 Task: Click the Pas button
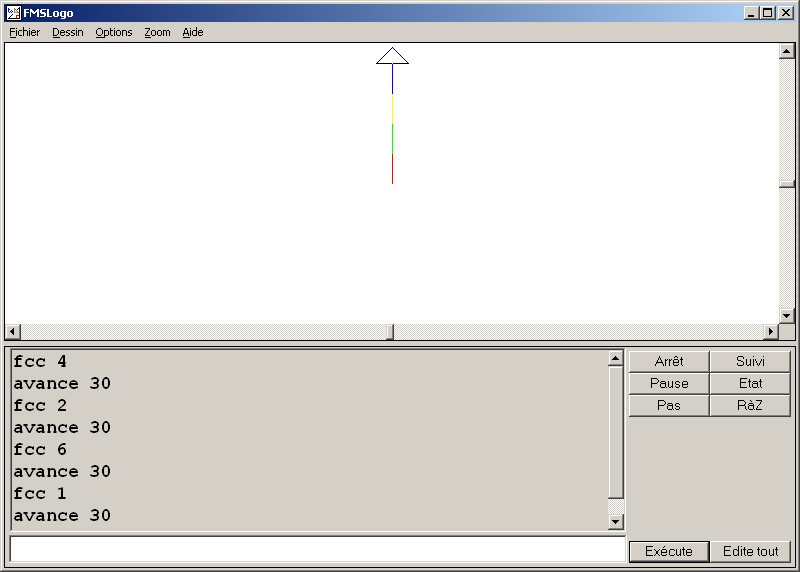tap(669, 405)
